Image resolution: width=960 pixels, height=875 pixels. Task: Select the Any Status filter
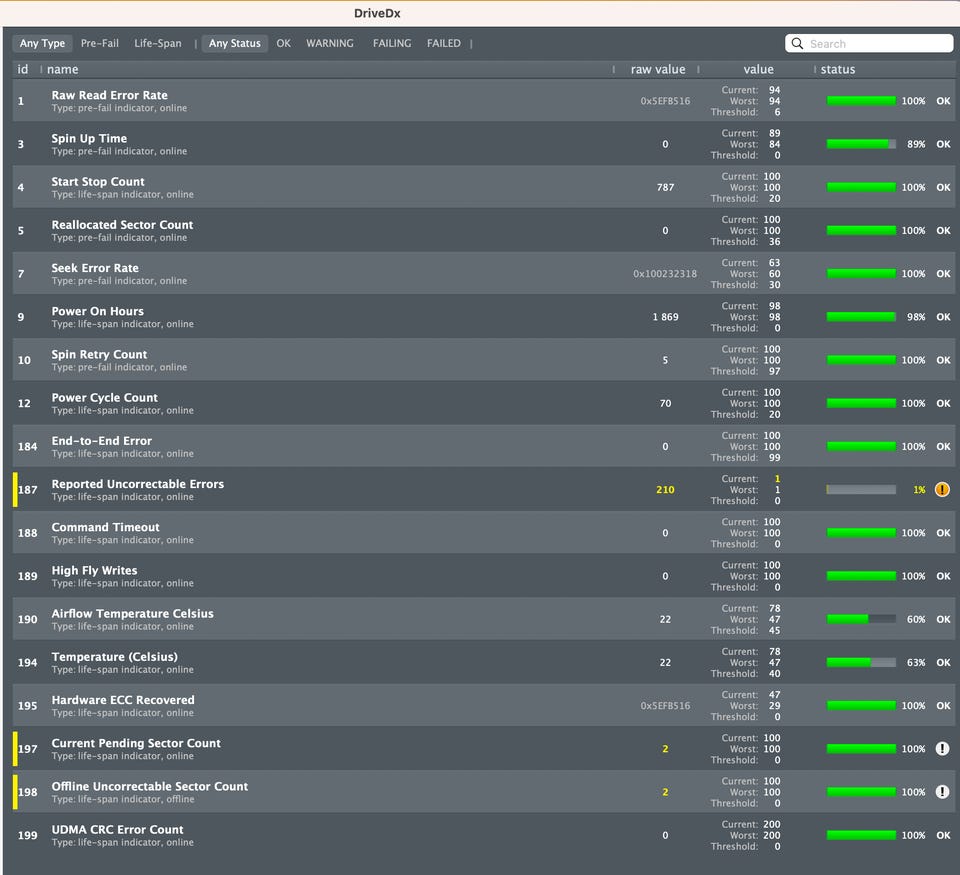click(234, 43)
